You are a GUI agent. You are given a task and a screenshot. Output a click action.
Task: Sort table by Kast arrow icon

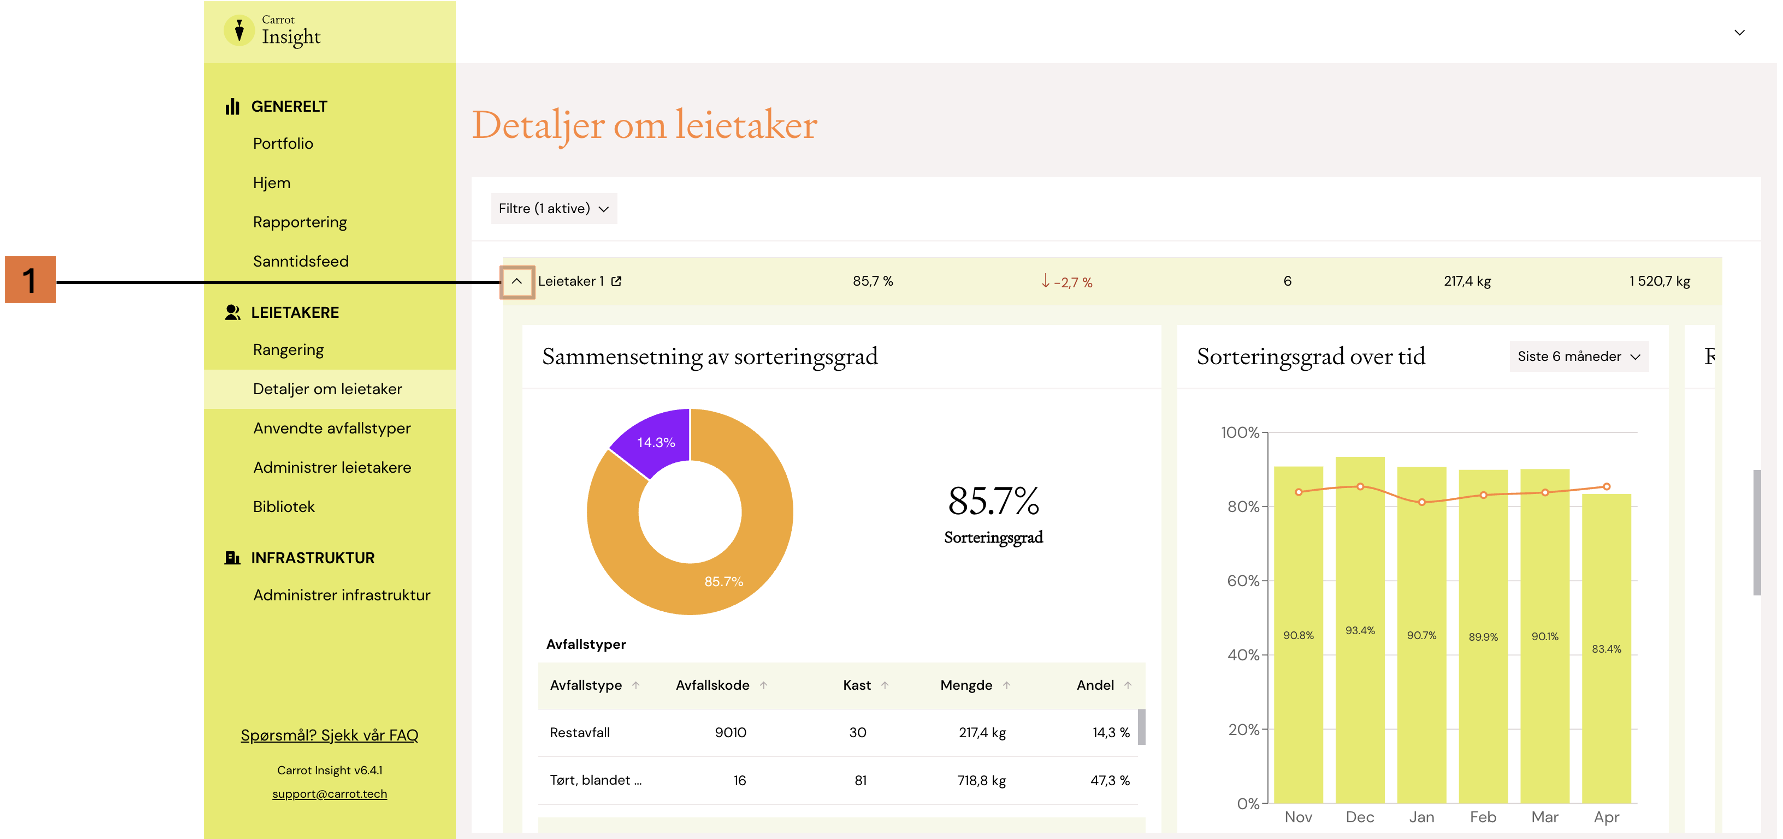[885, 685]
